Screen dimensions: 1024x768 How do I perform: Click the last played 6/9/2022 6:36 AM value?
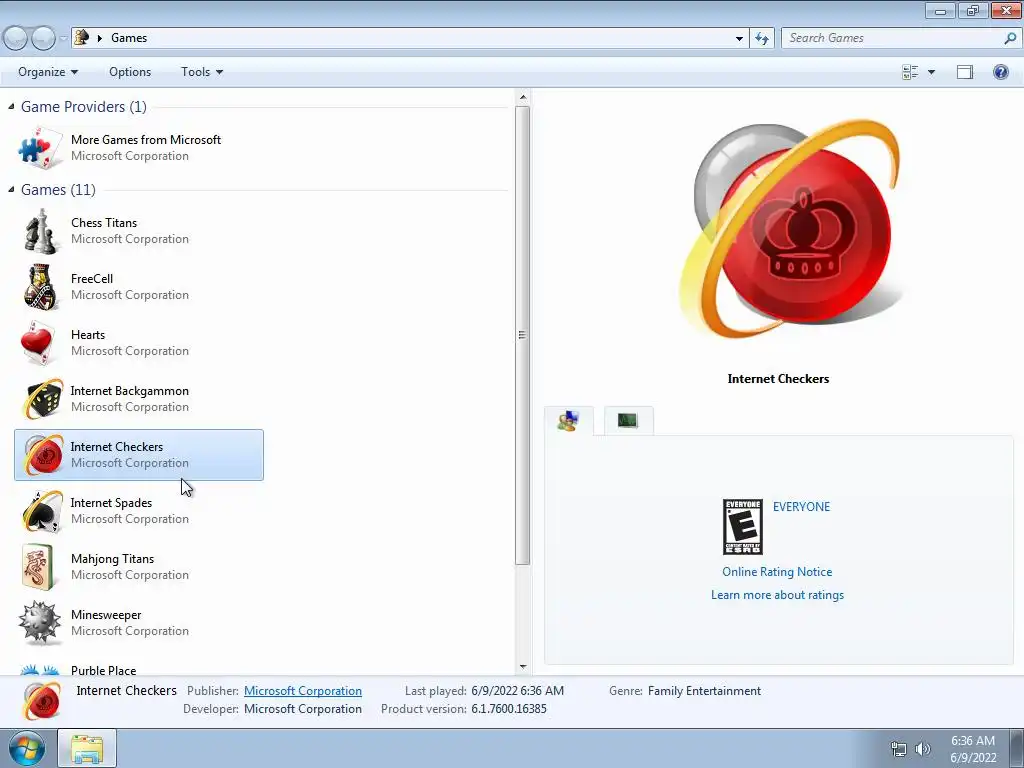click(x=517, y=690)
